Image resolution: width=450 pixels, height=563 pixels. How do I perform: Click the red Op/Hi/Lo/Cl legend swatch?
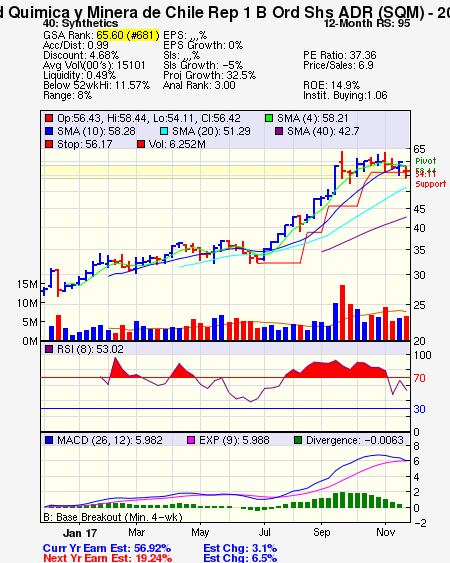click(x=49, y=118)
